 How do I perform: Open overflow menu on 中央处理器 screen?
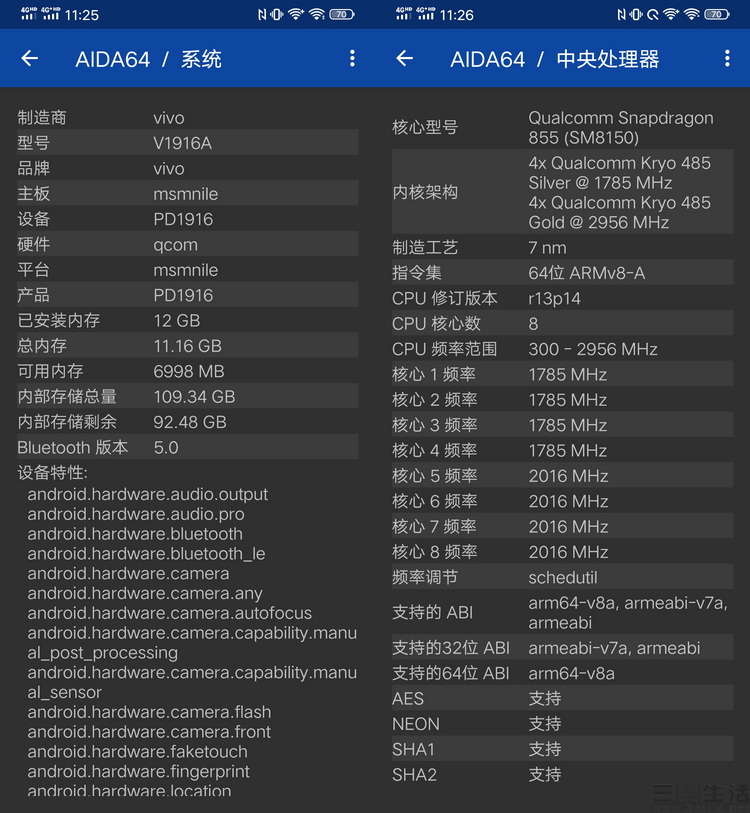pos(727,59)
